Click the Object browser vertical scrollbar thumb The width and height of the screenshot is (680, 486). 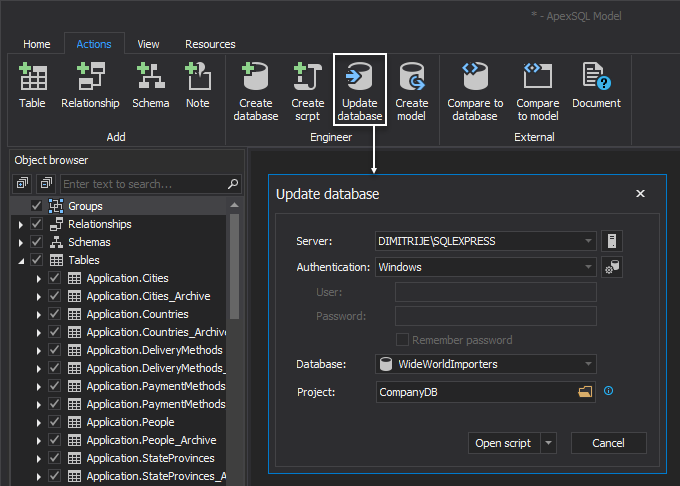pyautogui.click(x=234, y=267)
